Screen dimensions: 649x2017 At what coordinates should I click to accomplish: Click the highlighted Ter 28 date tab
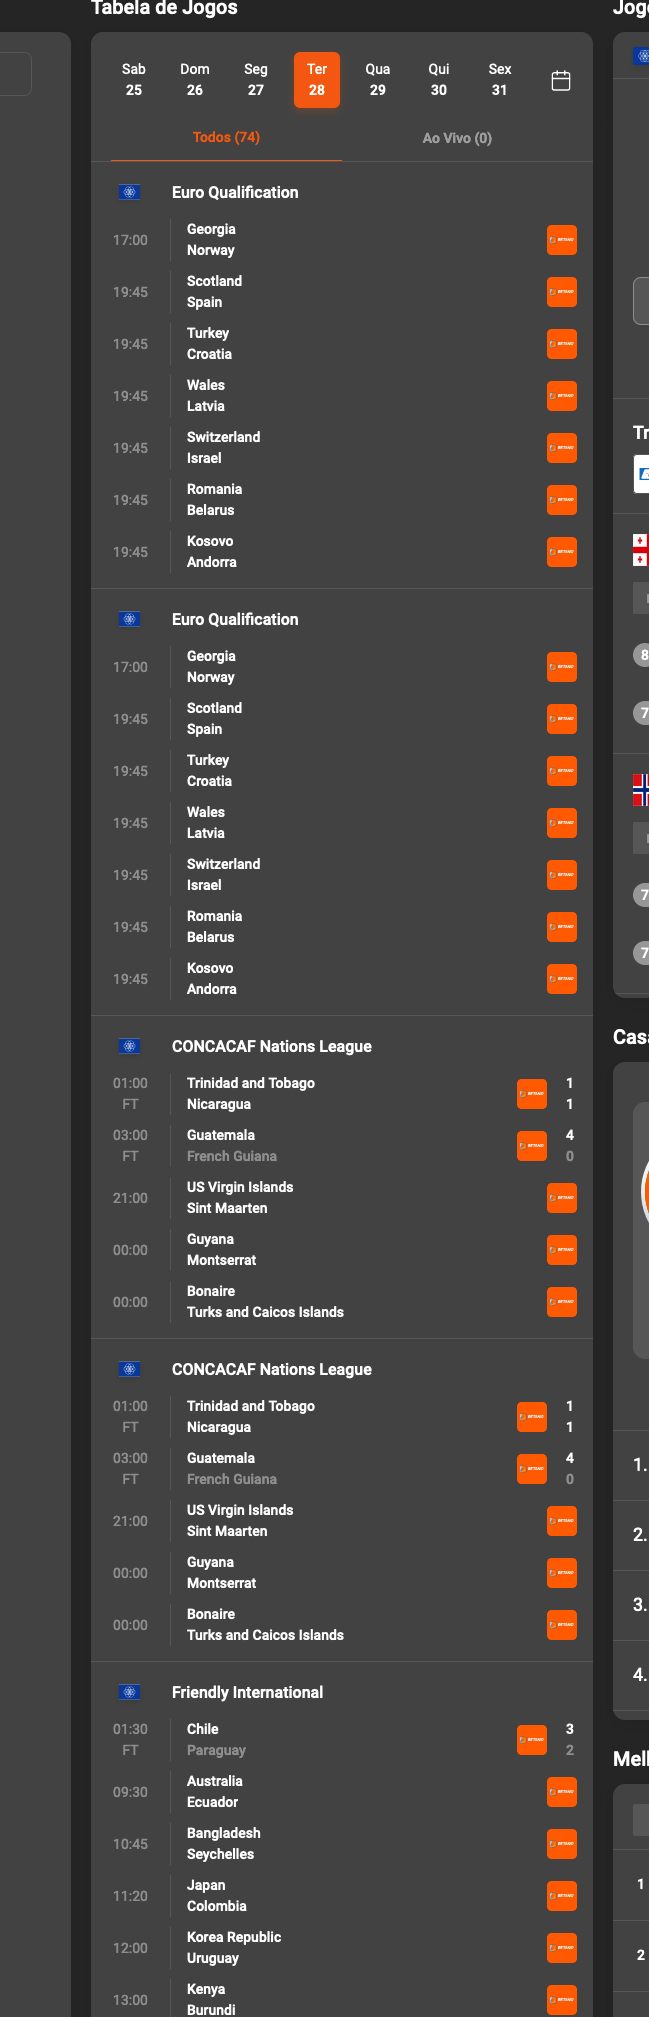coord(316,80)
